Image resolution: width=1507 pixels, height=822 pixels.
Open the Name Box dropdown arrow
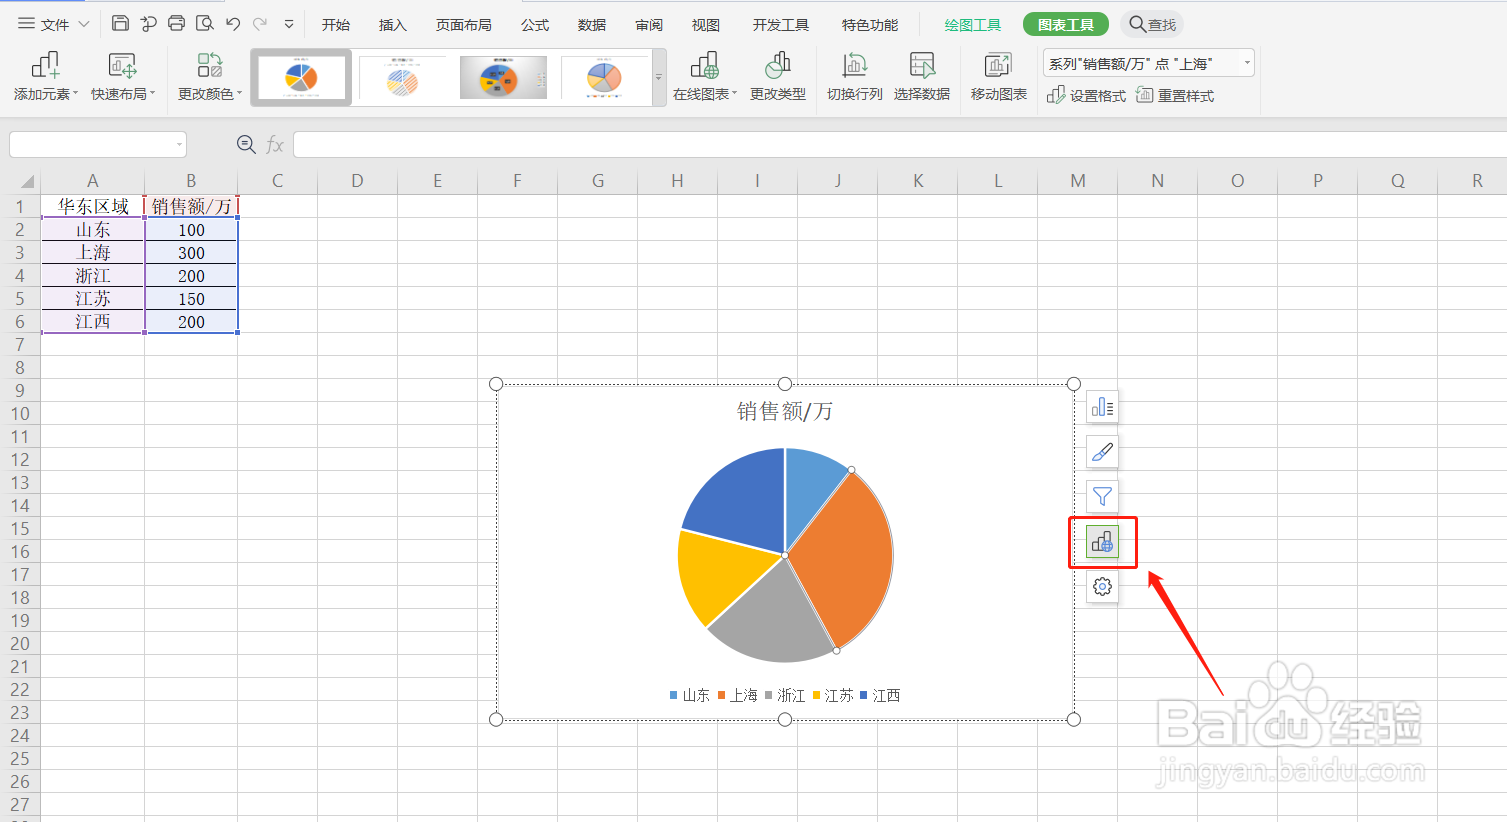180,145
